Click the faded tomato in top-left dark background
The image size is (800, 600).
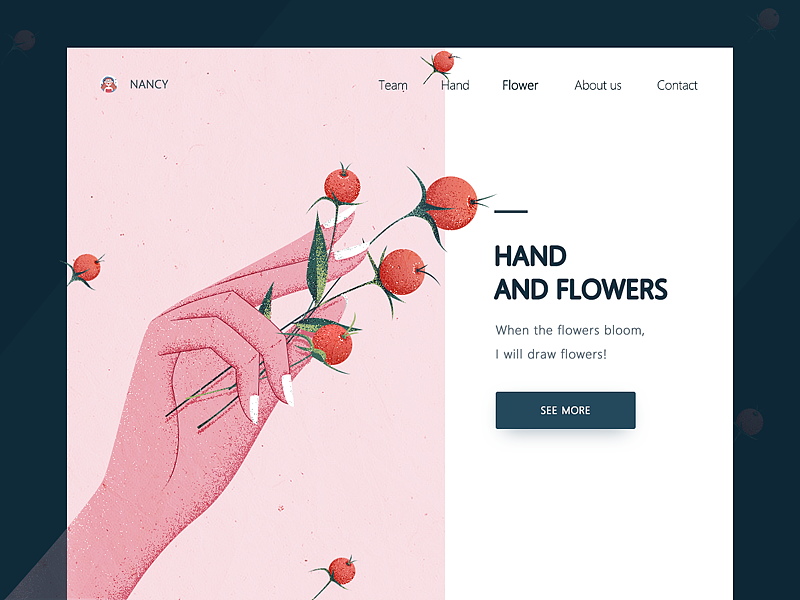24,40
